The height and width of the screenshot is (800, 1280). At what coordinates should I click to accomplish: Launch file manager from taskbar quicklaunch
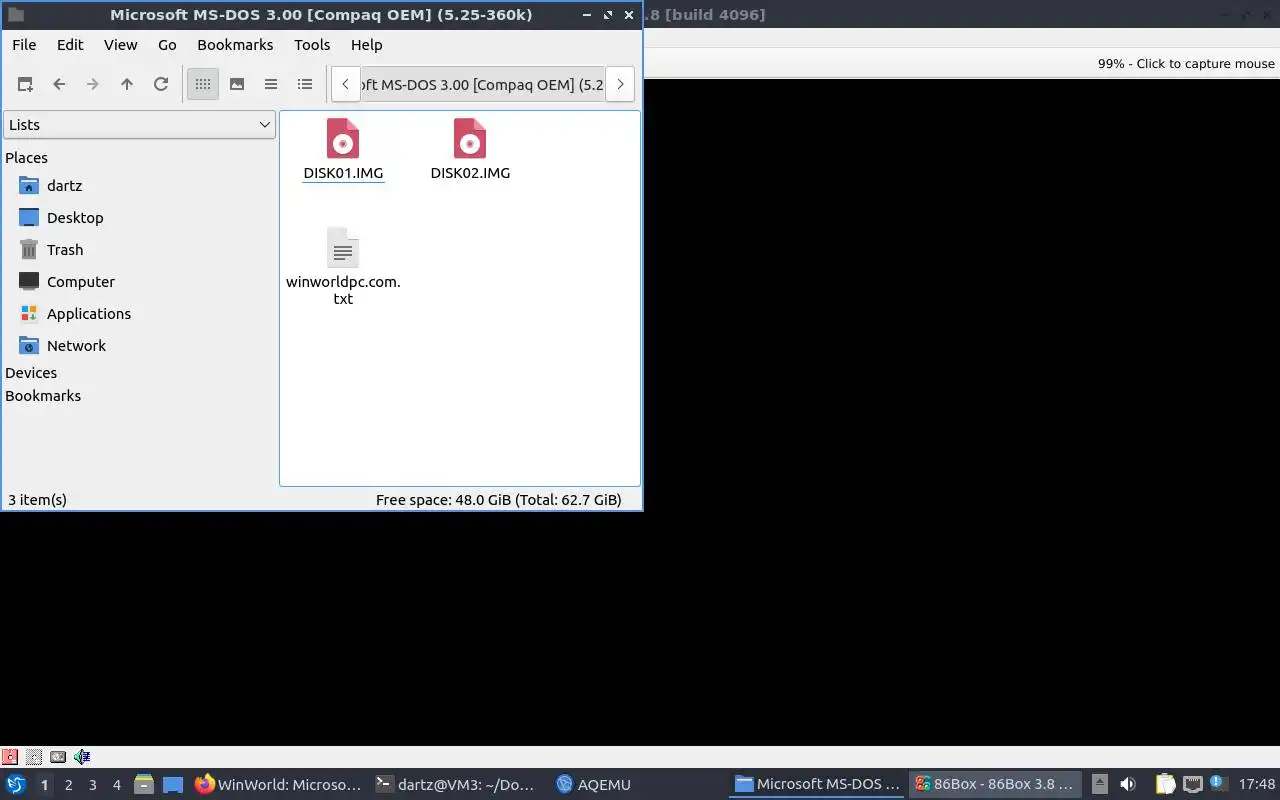pyautogui.click(x=144, y=785)
